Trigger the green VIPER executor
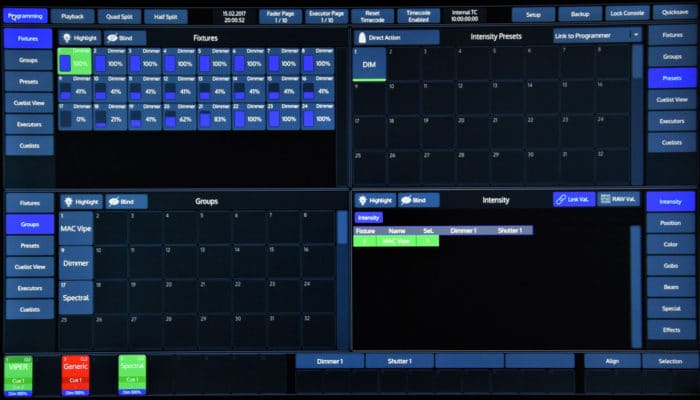 pos(20,376)
